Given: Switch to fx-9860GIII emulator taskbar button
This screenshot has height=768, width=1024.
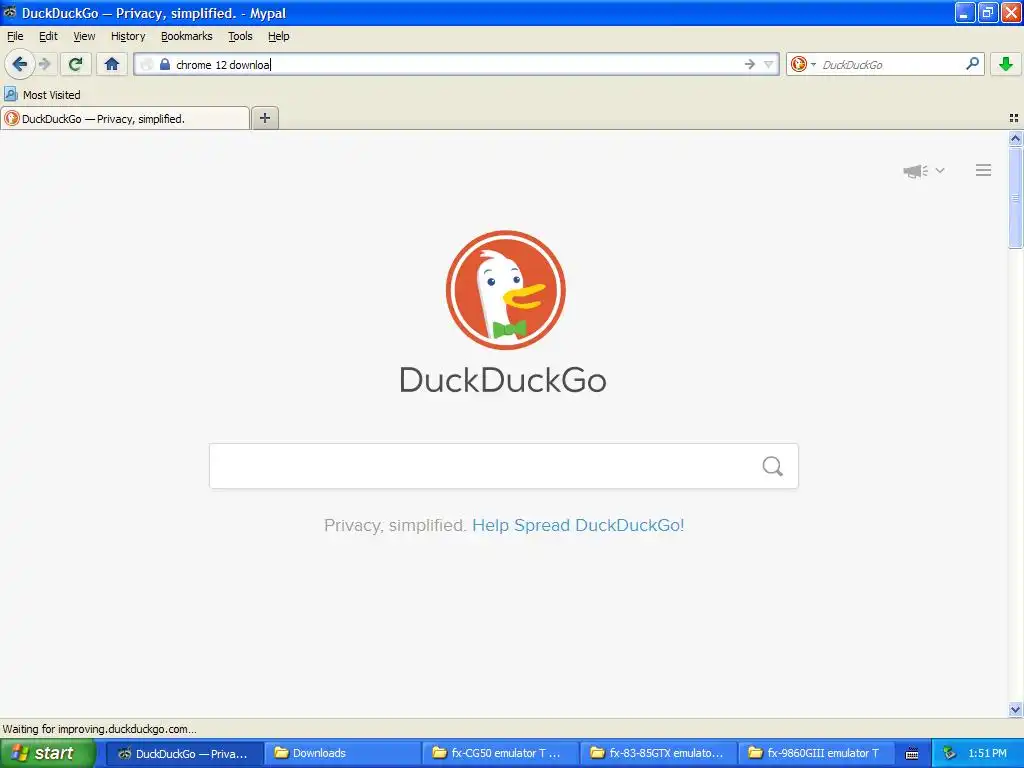Looking at the screenshot, I should click(816, 753).
